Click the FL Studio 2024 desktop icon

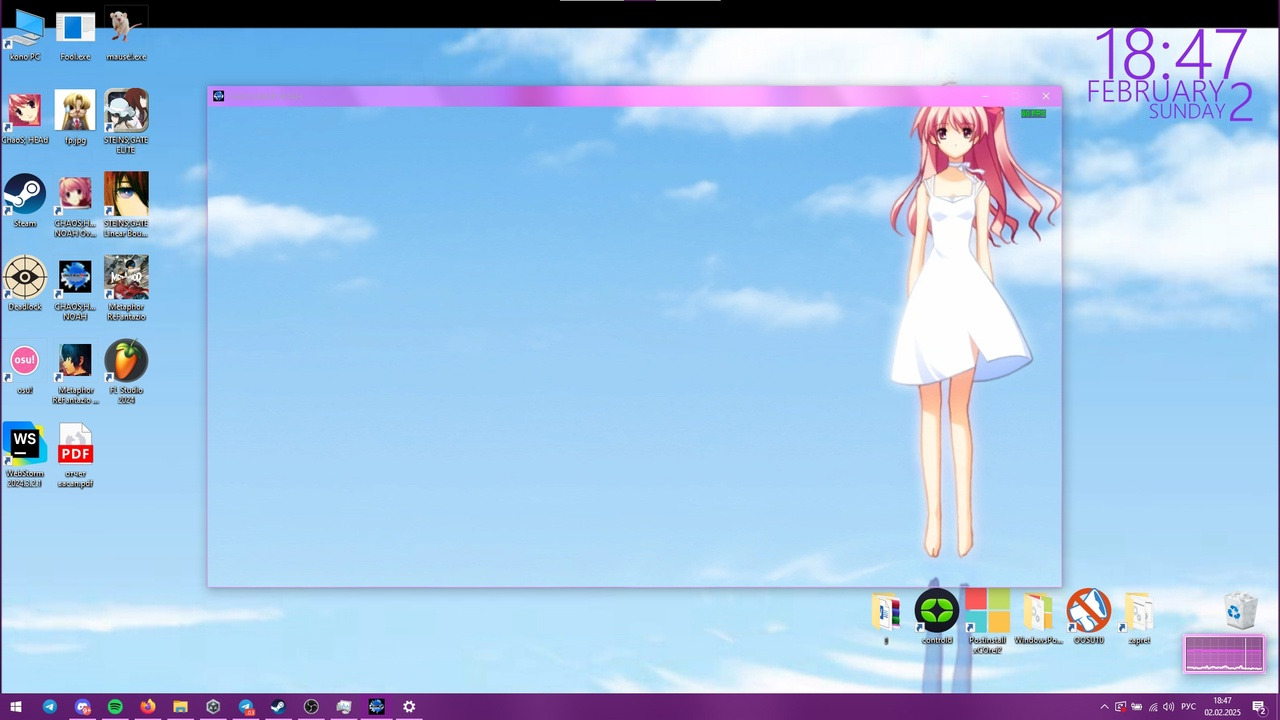coord(126,362)
